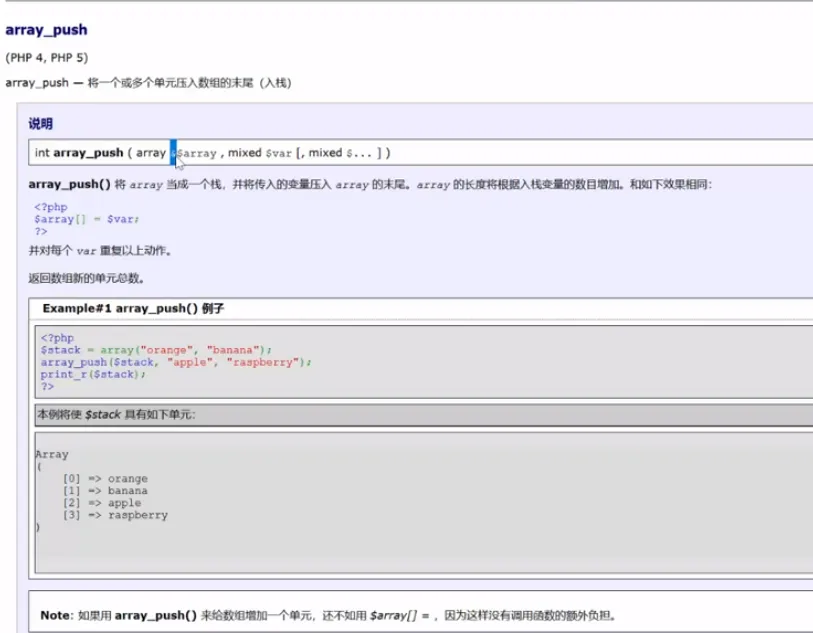Click $array parameter in the signature
The image size is (813, 633).
[x=197, y=153]
